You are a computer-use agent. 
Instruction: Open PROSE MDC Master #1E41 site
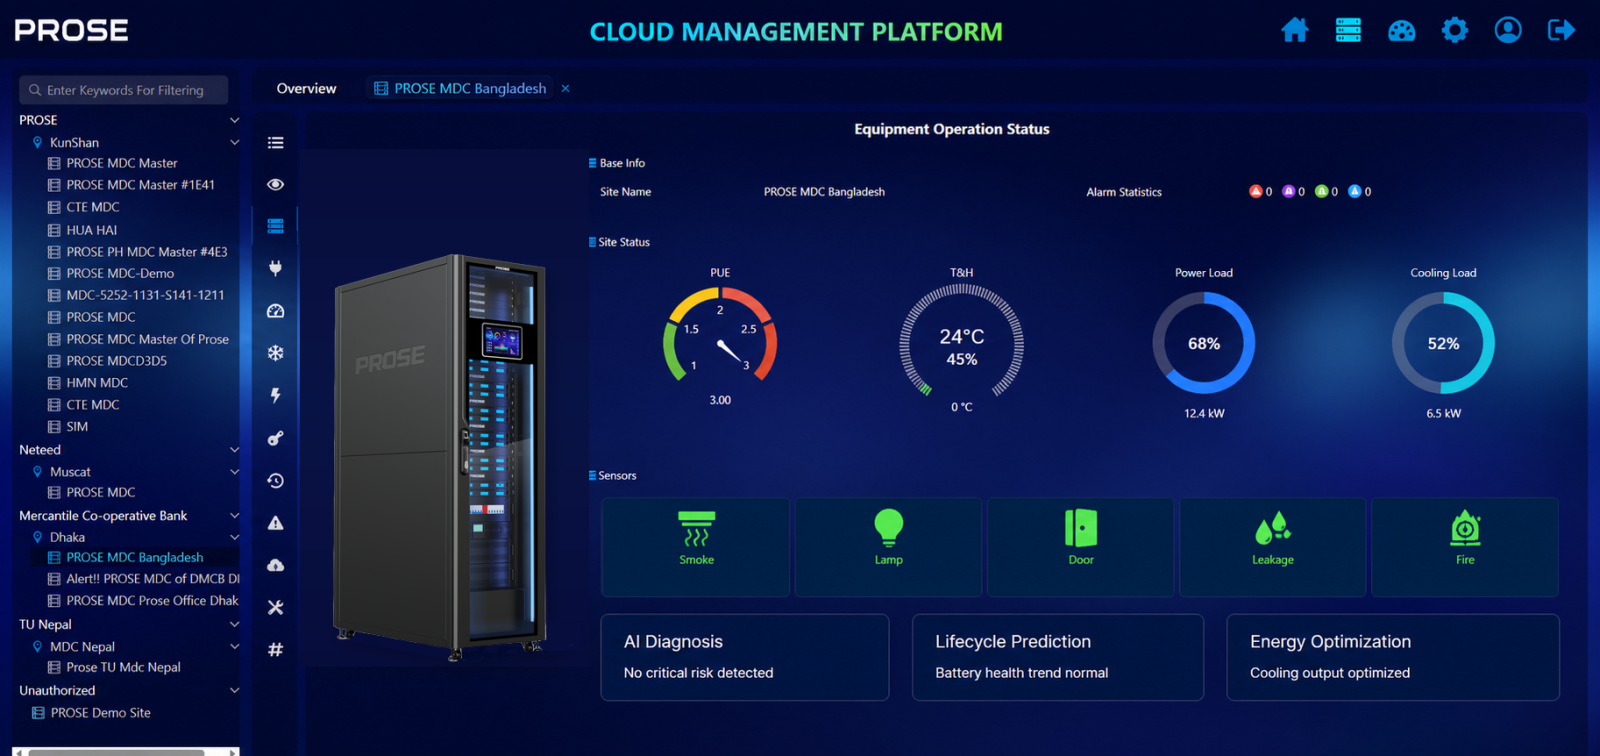coord(140,185)
